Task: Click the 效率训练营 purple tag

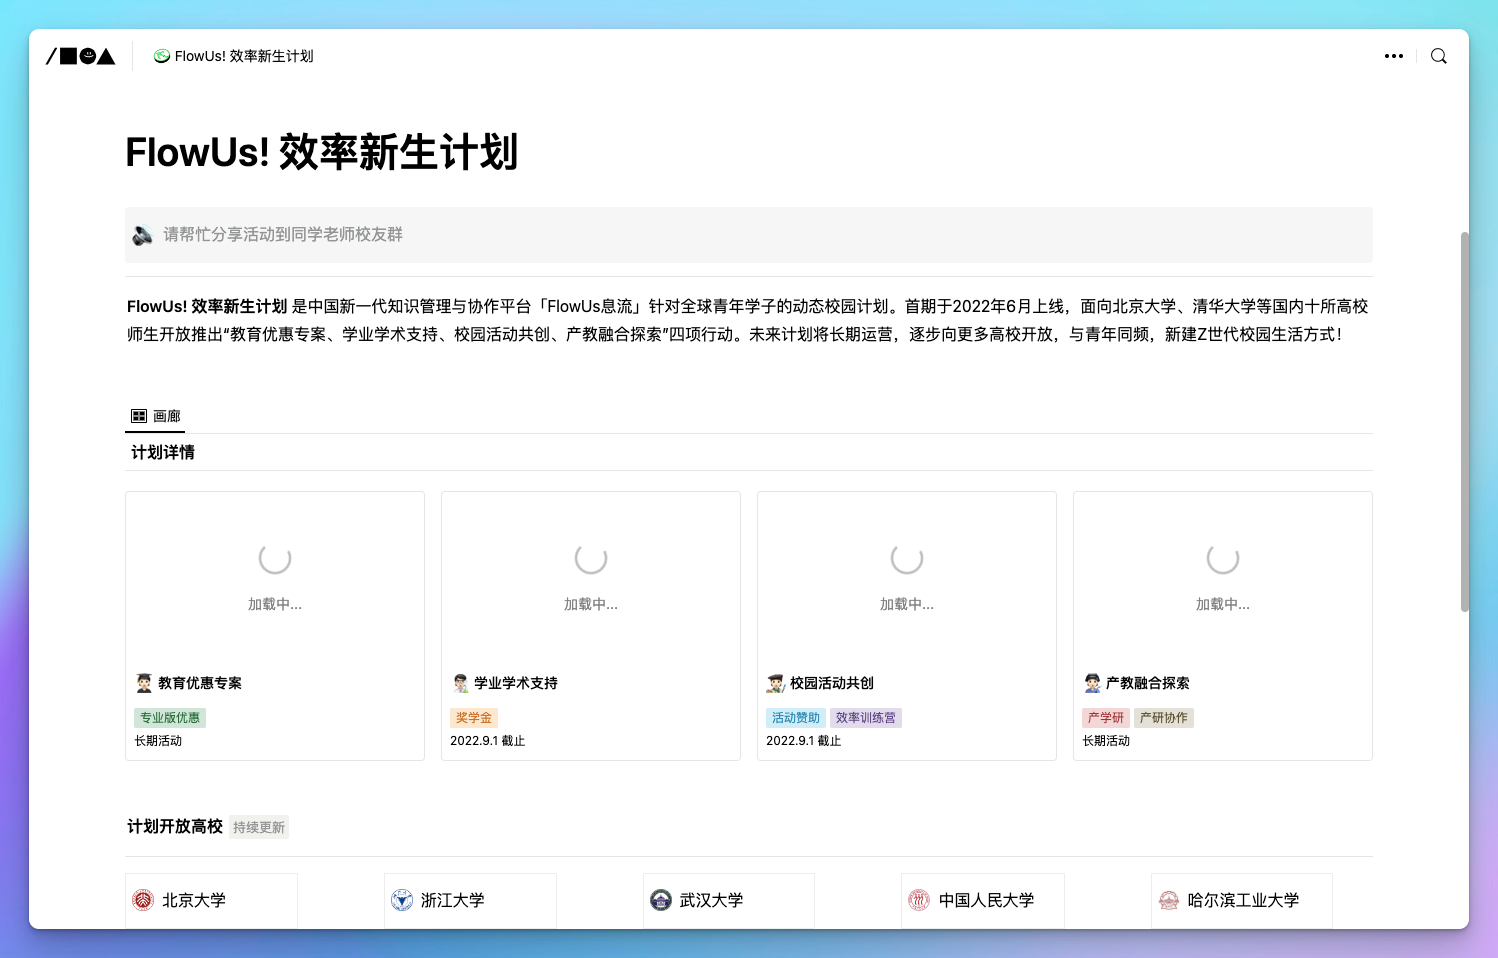Action: 866,718
